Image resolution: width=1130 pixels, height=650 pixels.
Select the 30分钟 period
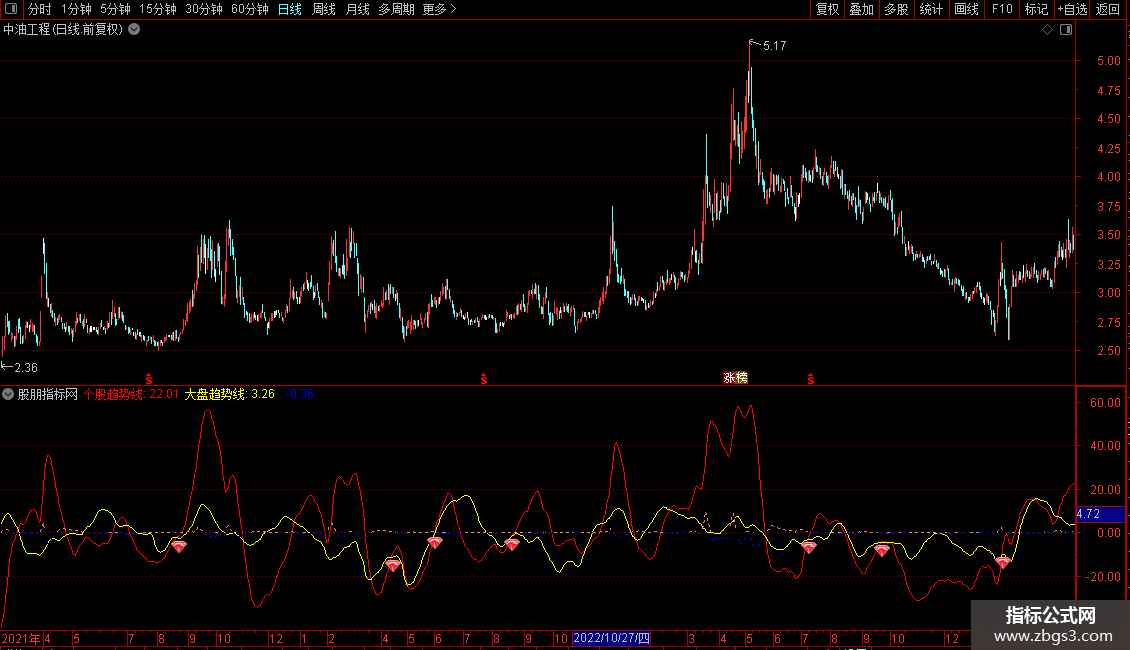pos(204,9)
